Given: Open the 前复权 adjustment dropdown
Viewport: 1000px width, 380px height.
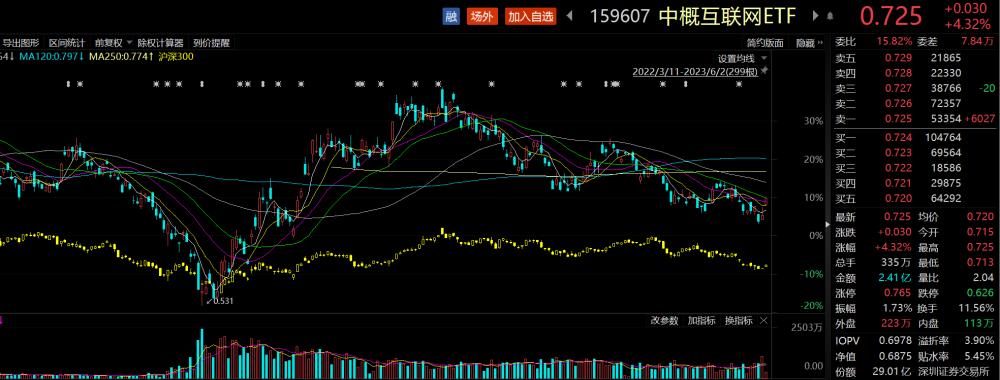Looking at the screenshot, I should [x=113, y=43].
